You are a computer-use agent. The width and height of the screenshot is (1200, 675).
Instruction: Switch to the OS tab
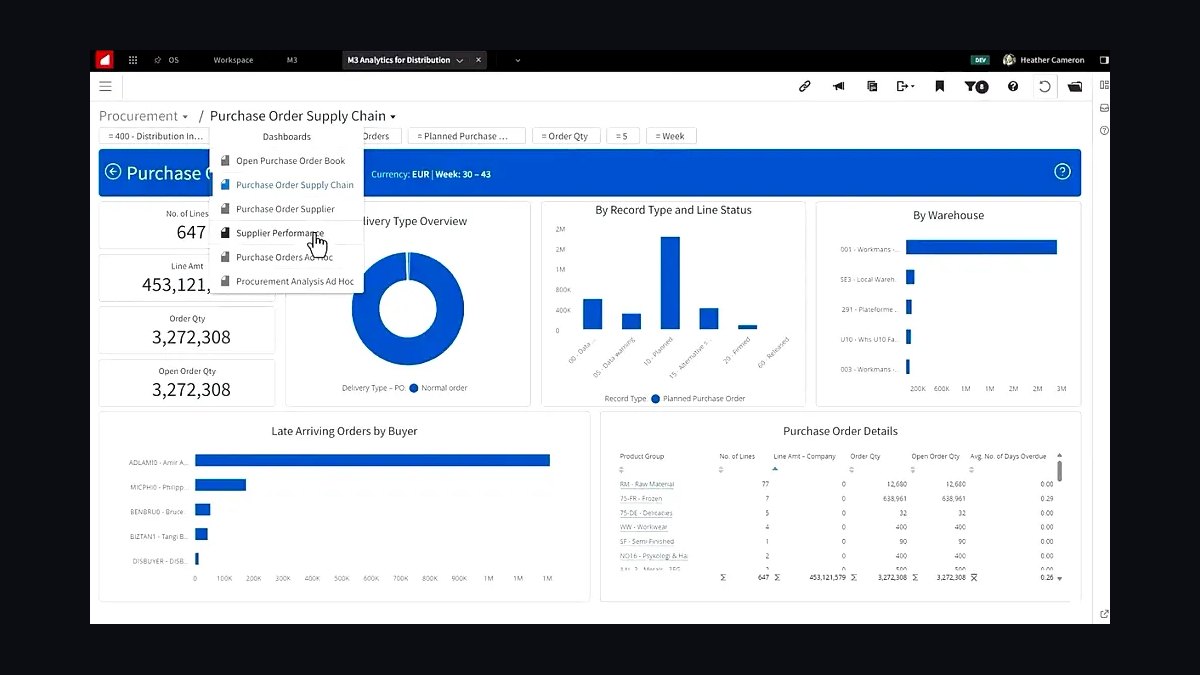point(173,60)
